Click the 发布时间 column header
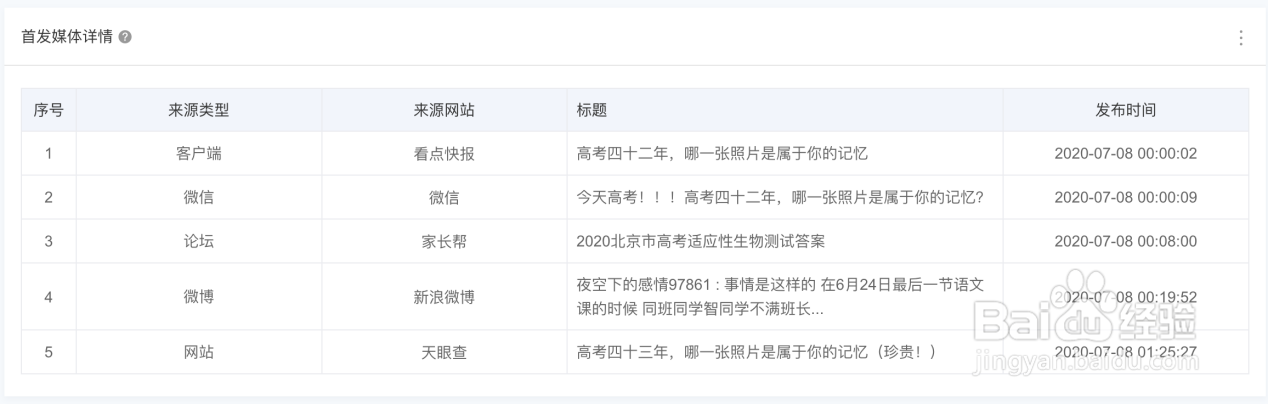1268x404 pixels. [1125, 110]
